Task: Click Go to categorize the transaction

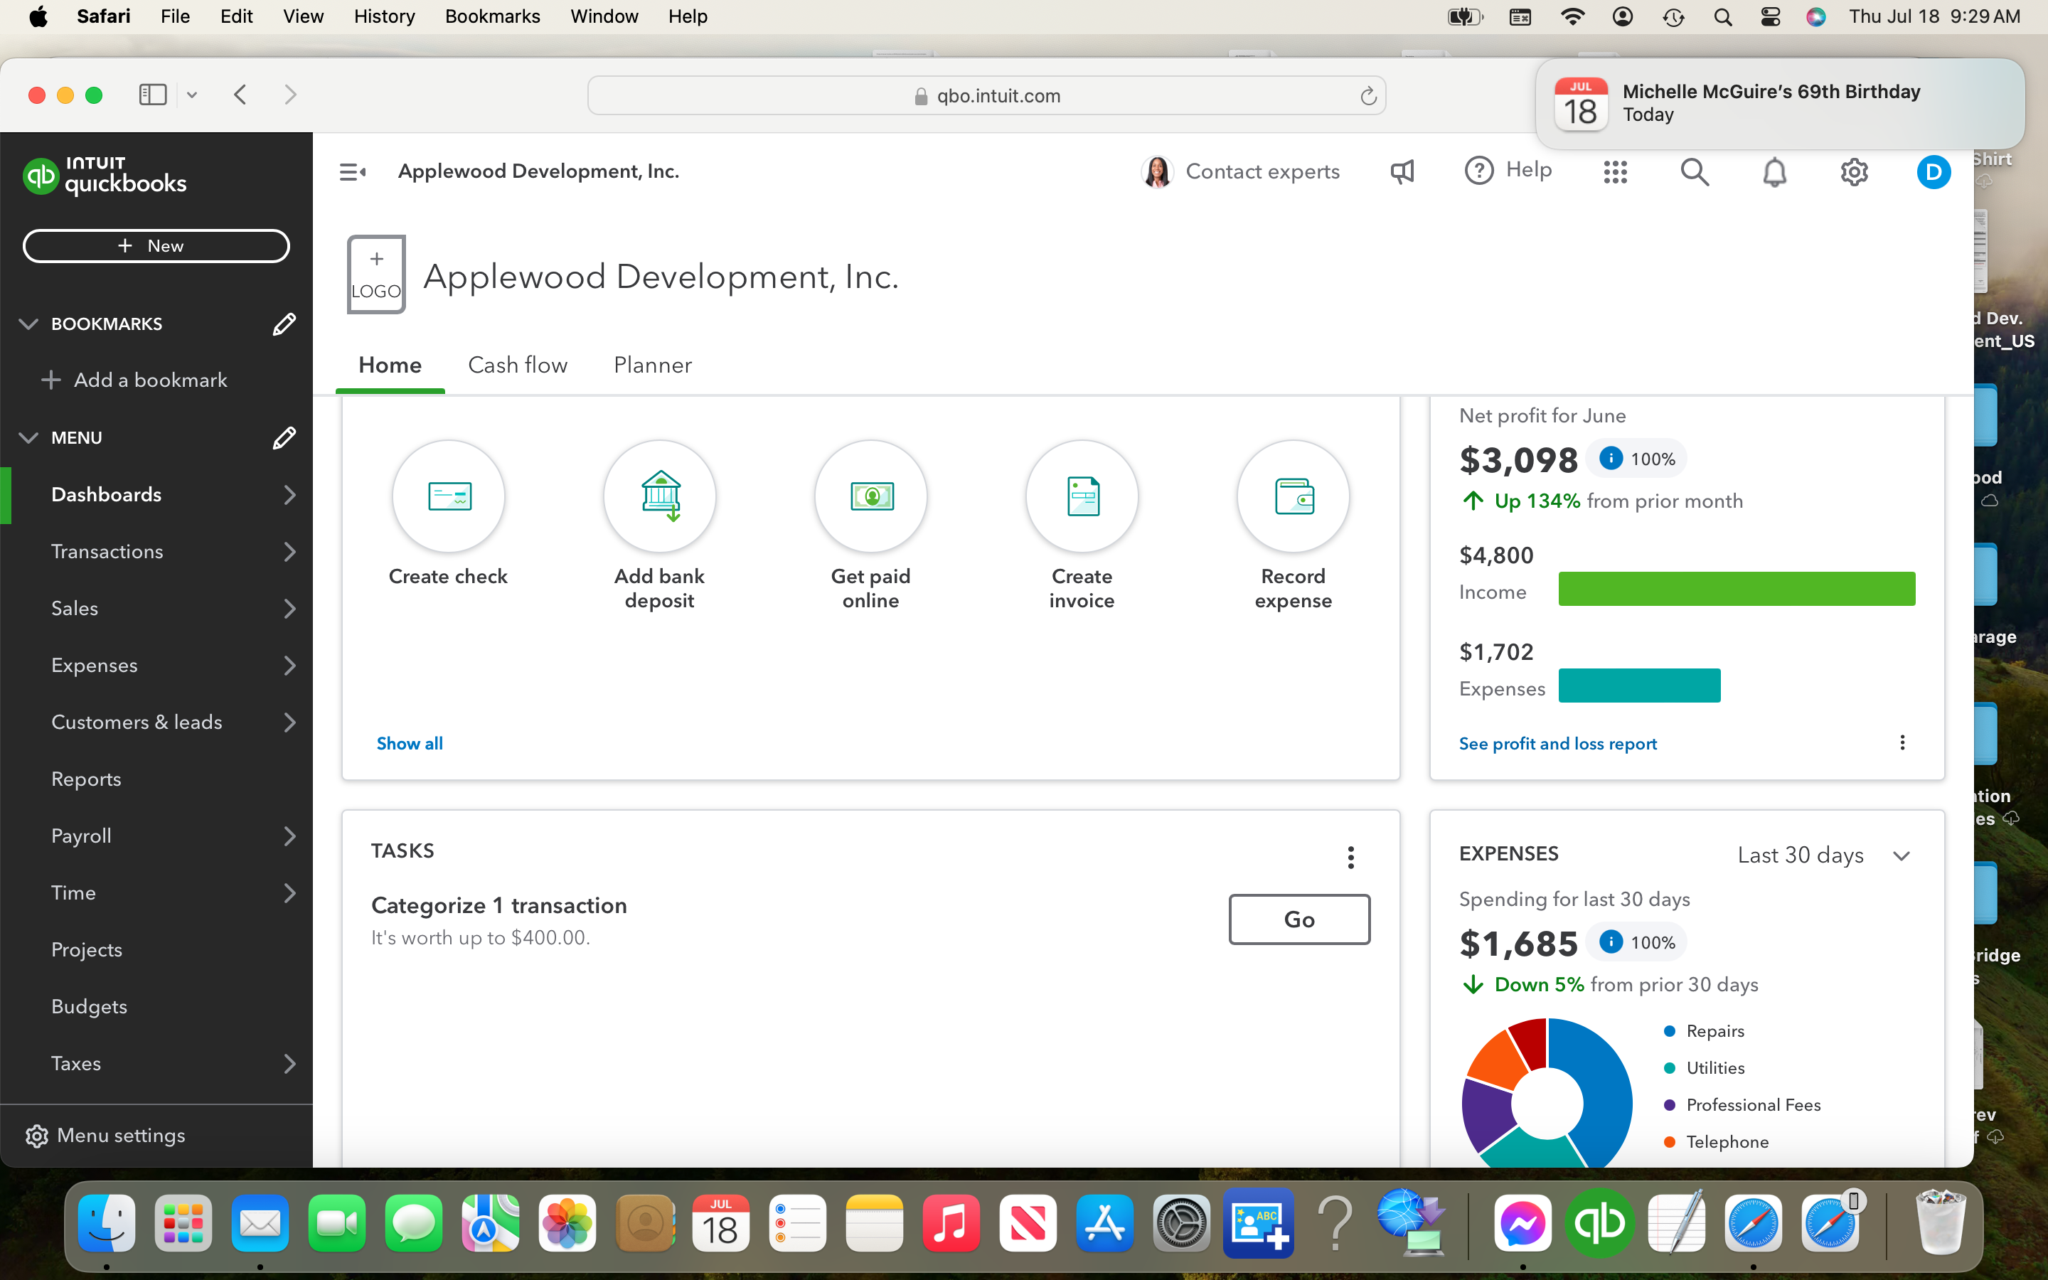Action: [x=1298, y=919]
